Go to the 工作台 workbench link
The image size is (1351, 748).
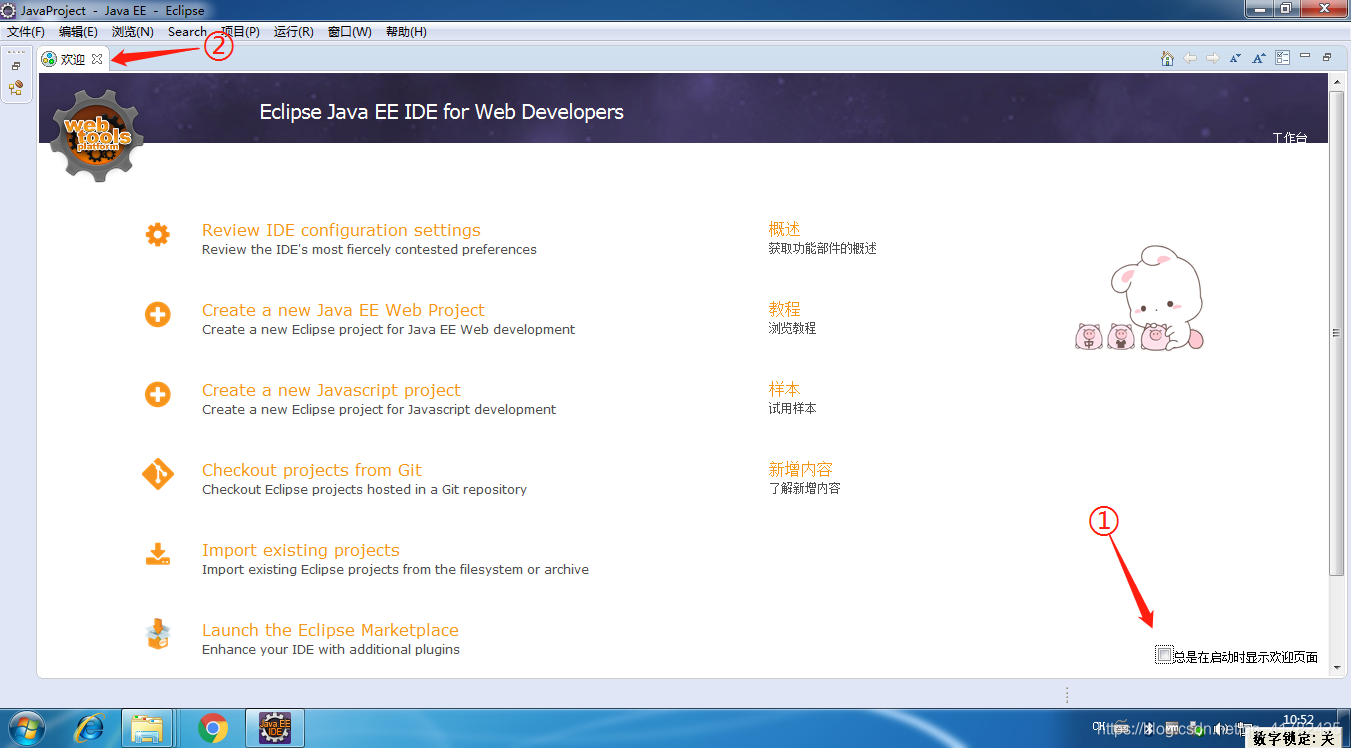1290,138
